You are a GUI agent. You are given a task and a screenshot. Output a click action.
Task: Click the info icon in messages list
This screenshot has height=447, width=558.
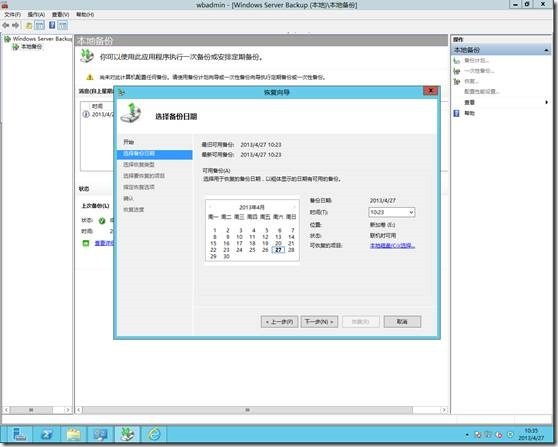86,114
